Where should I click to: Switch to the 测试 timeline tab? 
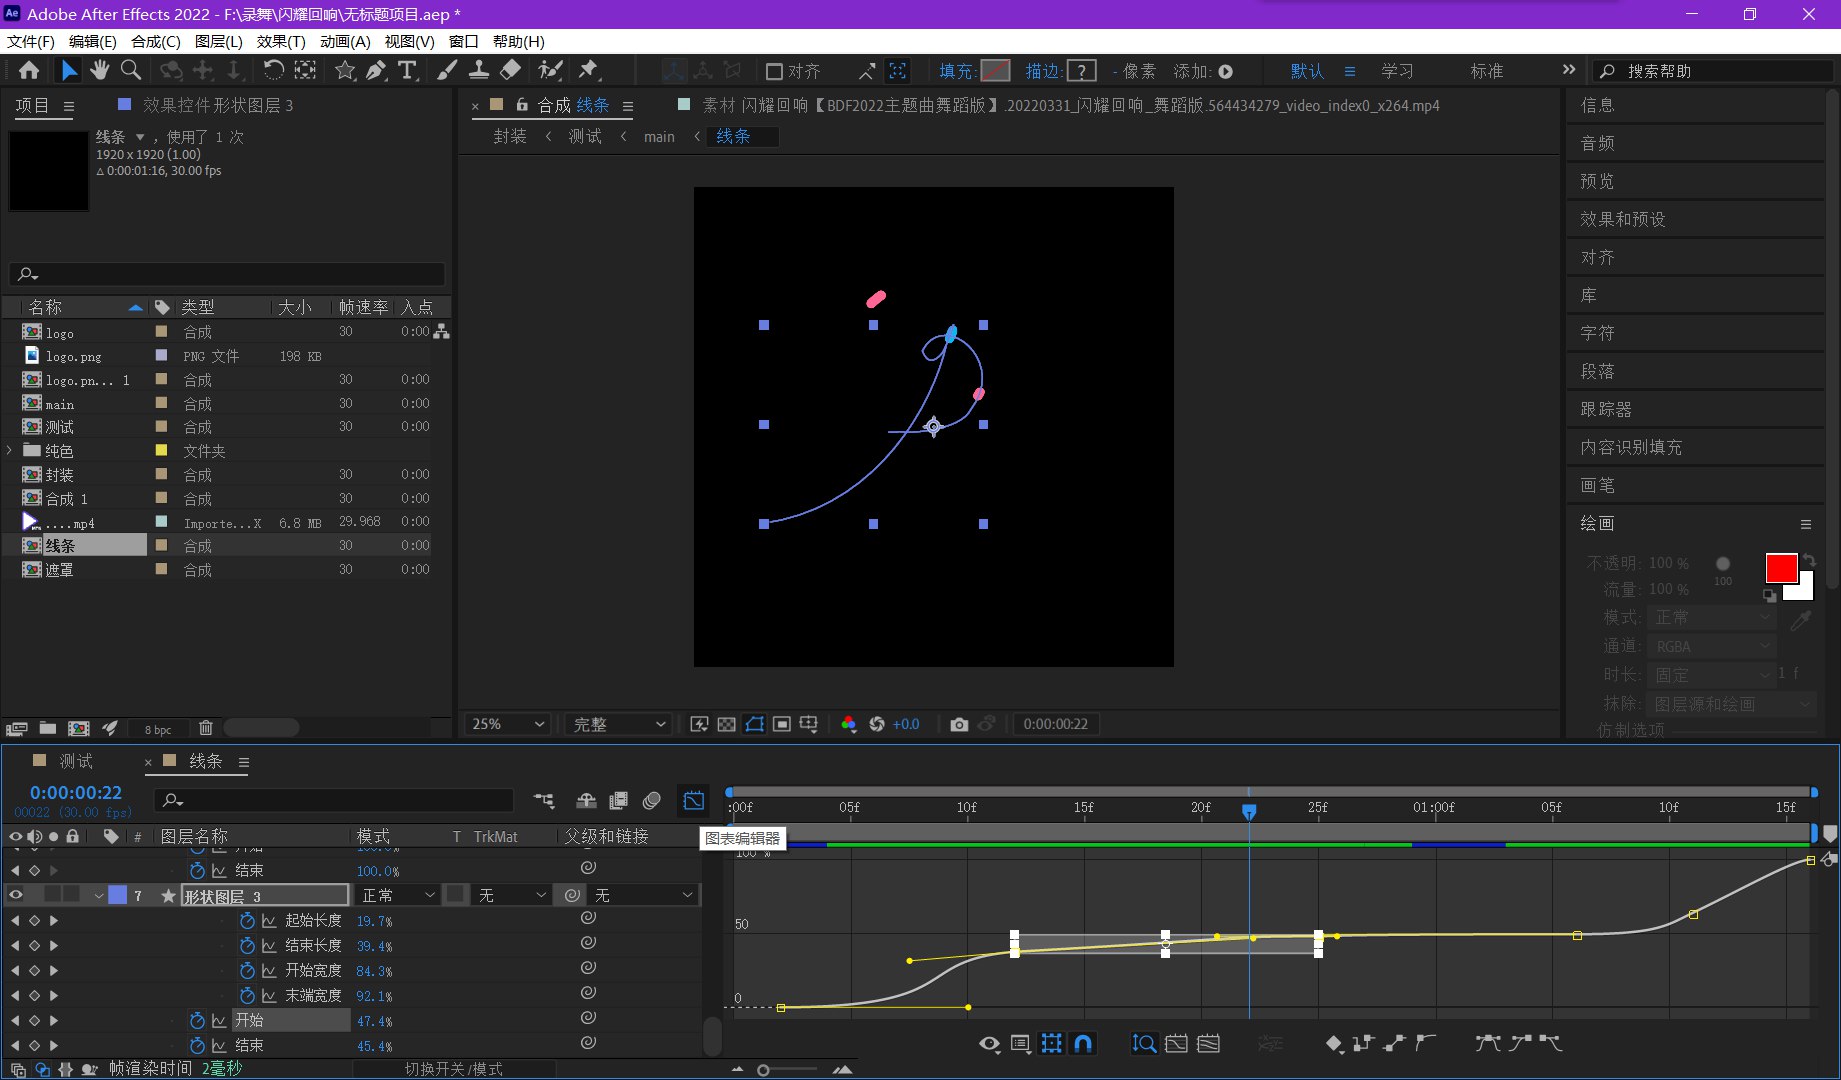pyautogui.click(x=76, y=761)
